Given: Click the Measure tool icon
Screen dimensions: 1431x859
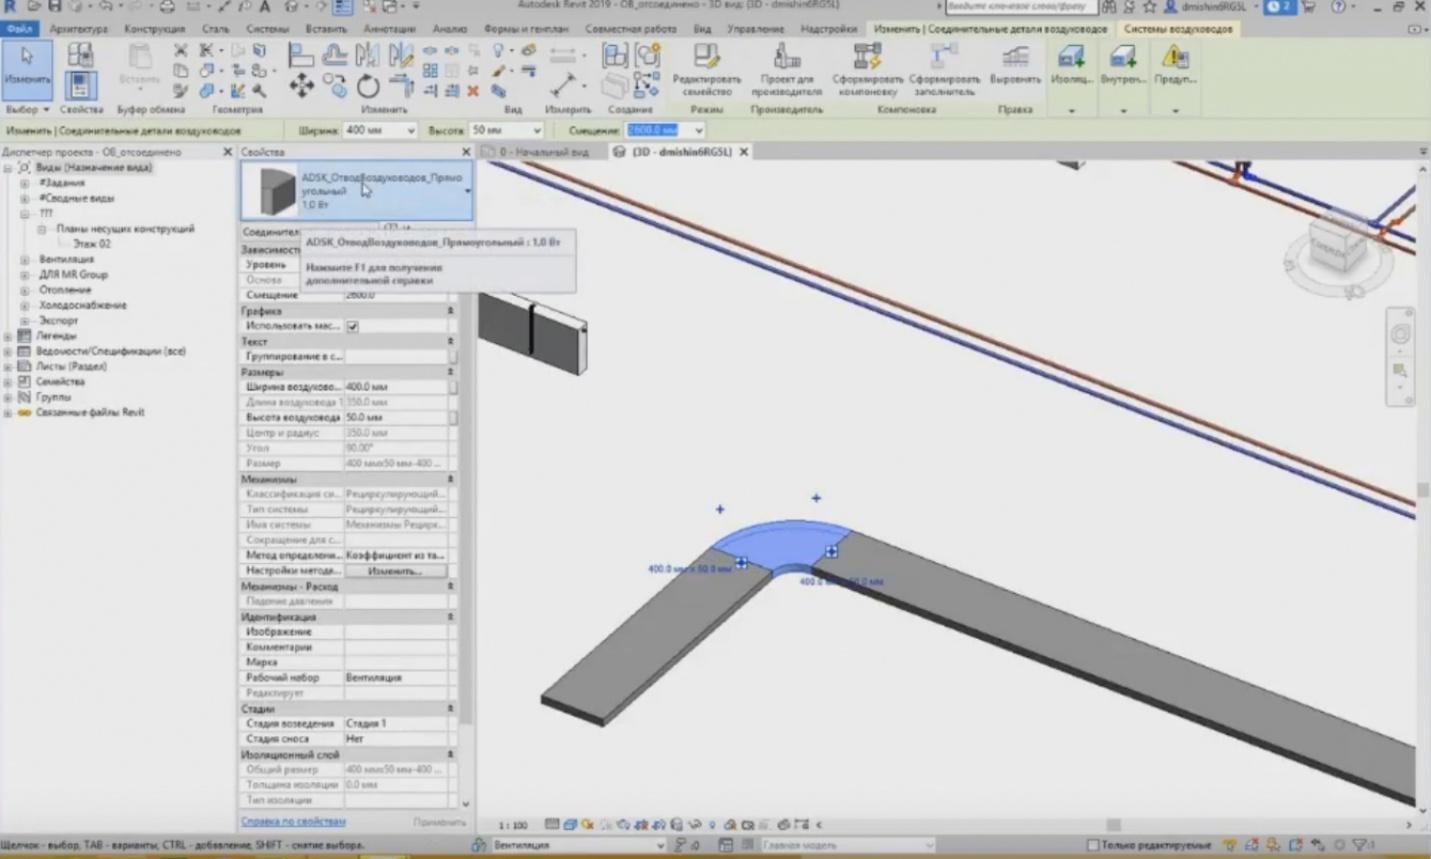Looking at the screenshot, I should click(x=563, y=85).
